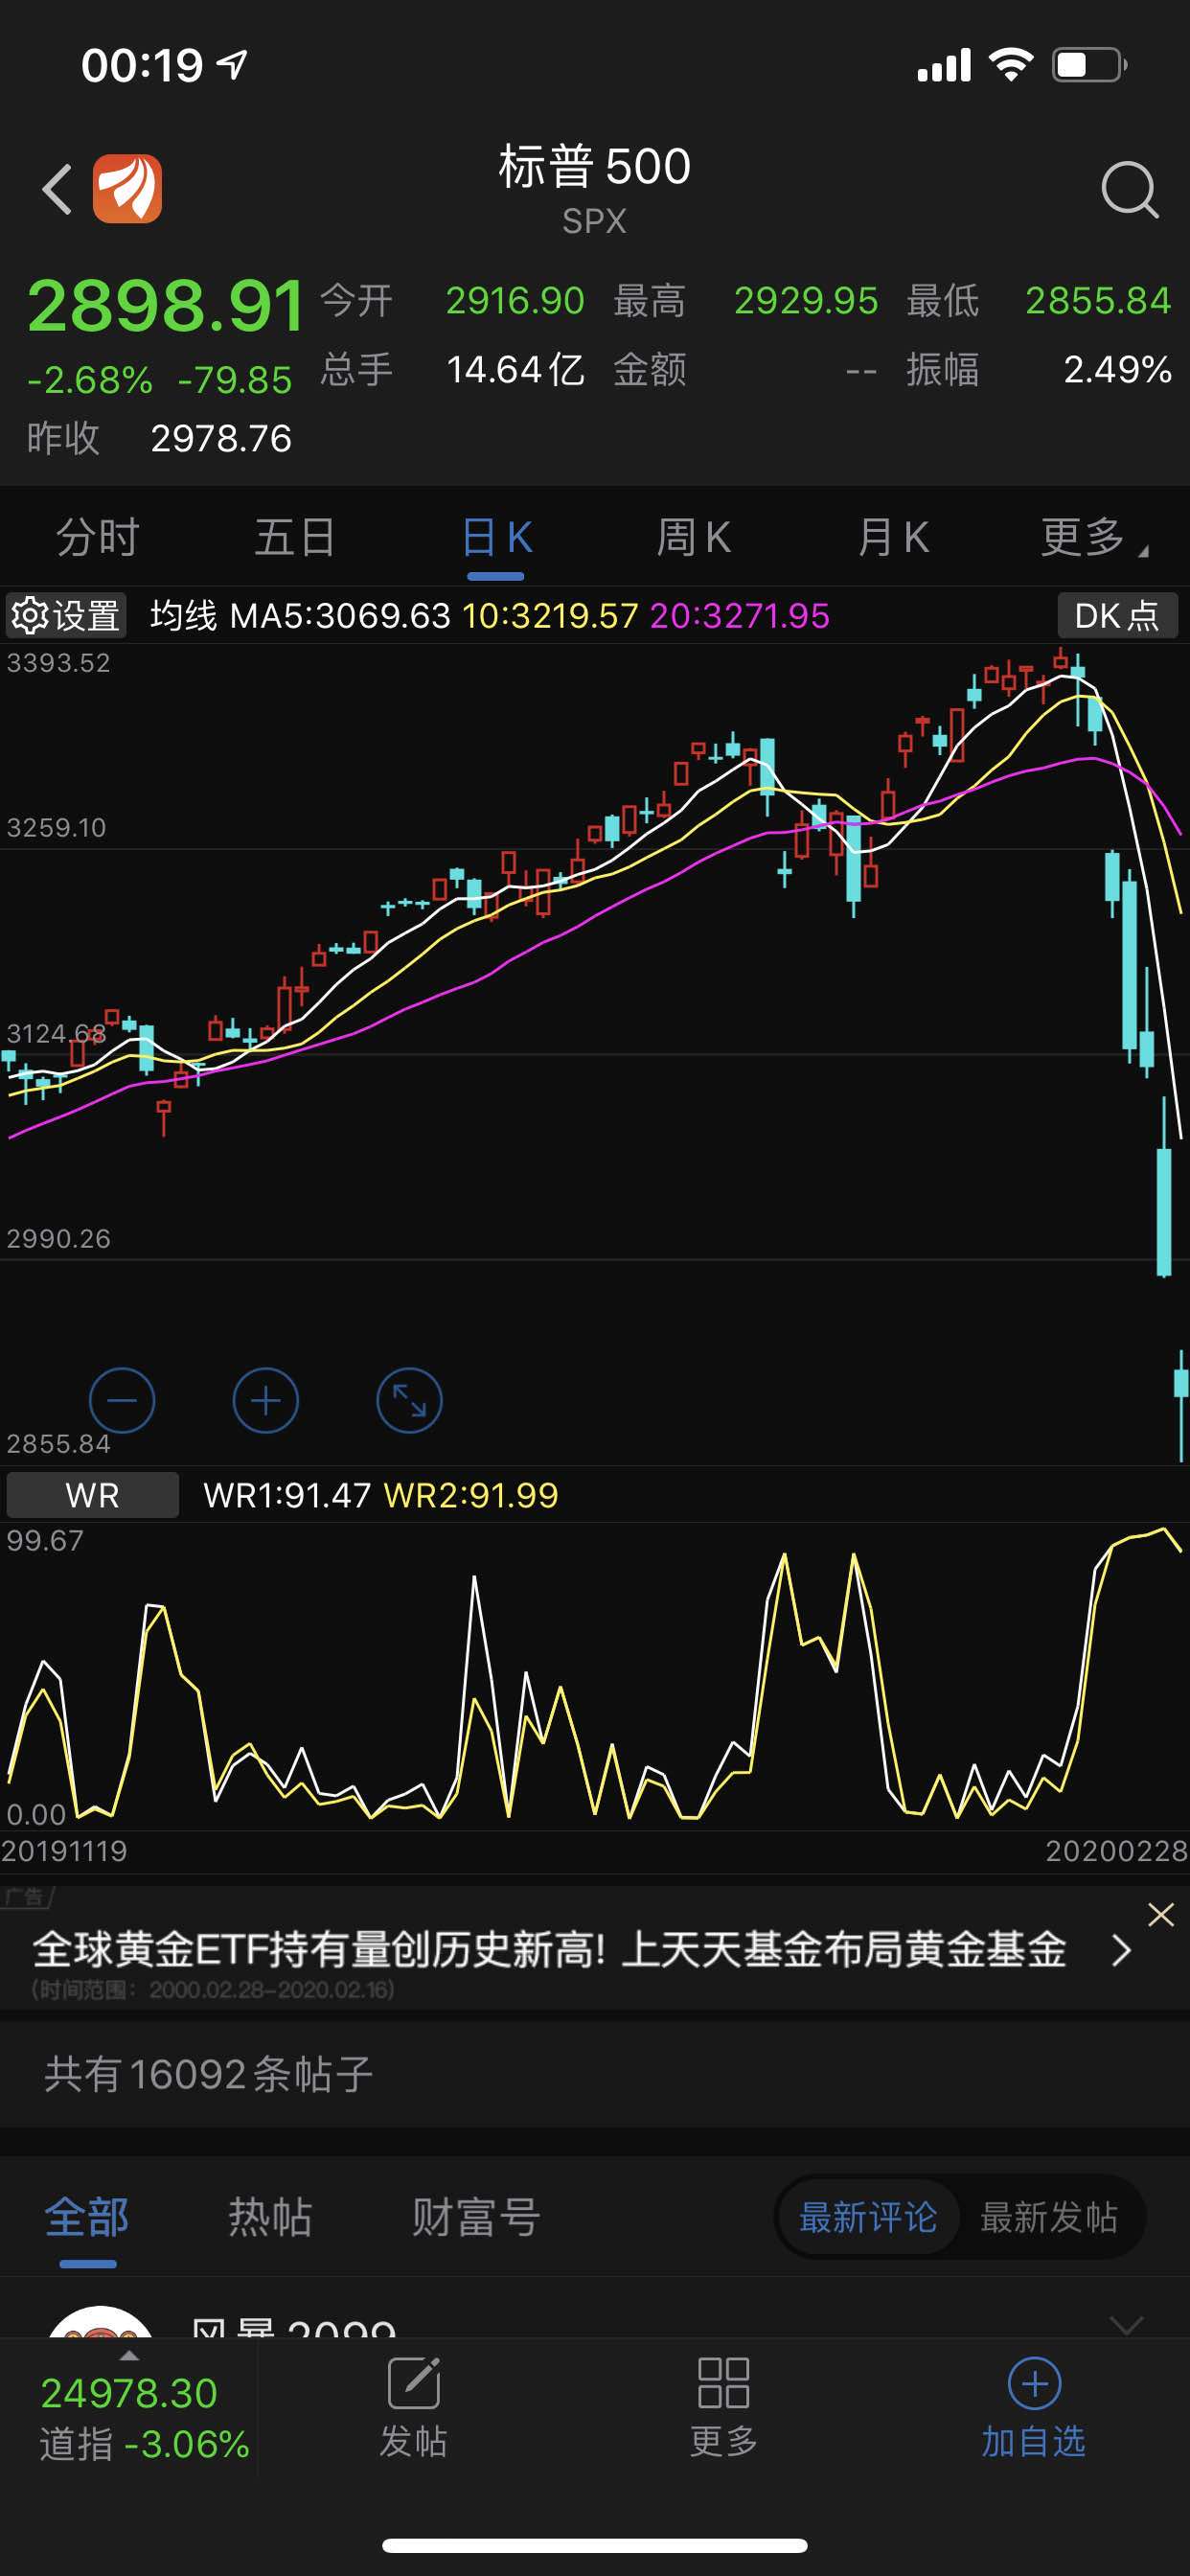Tap the chart start date 20191119
The height and width of the screenshot is (2576, 1190).
(x=64, y=1851)
